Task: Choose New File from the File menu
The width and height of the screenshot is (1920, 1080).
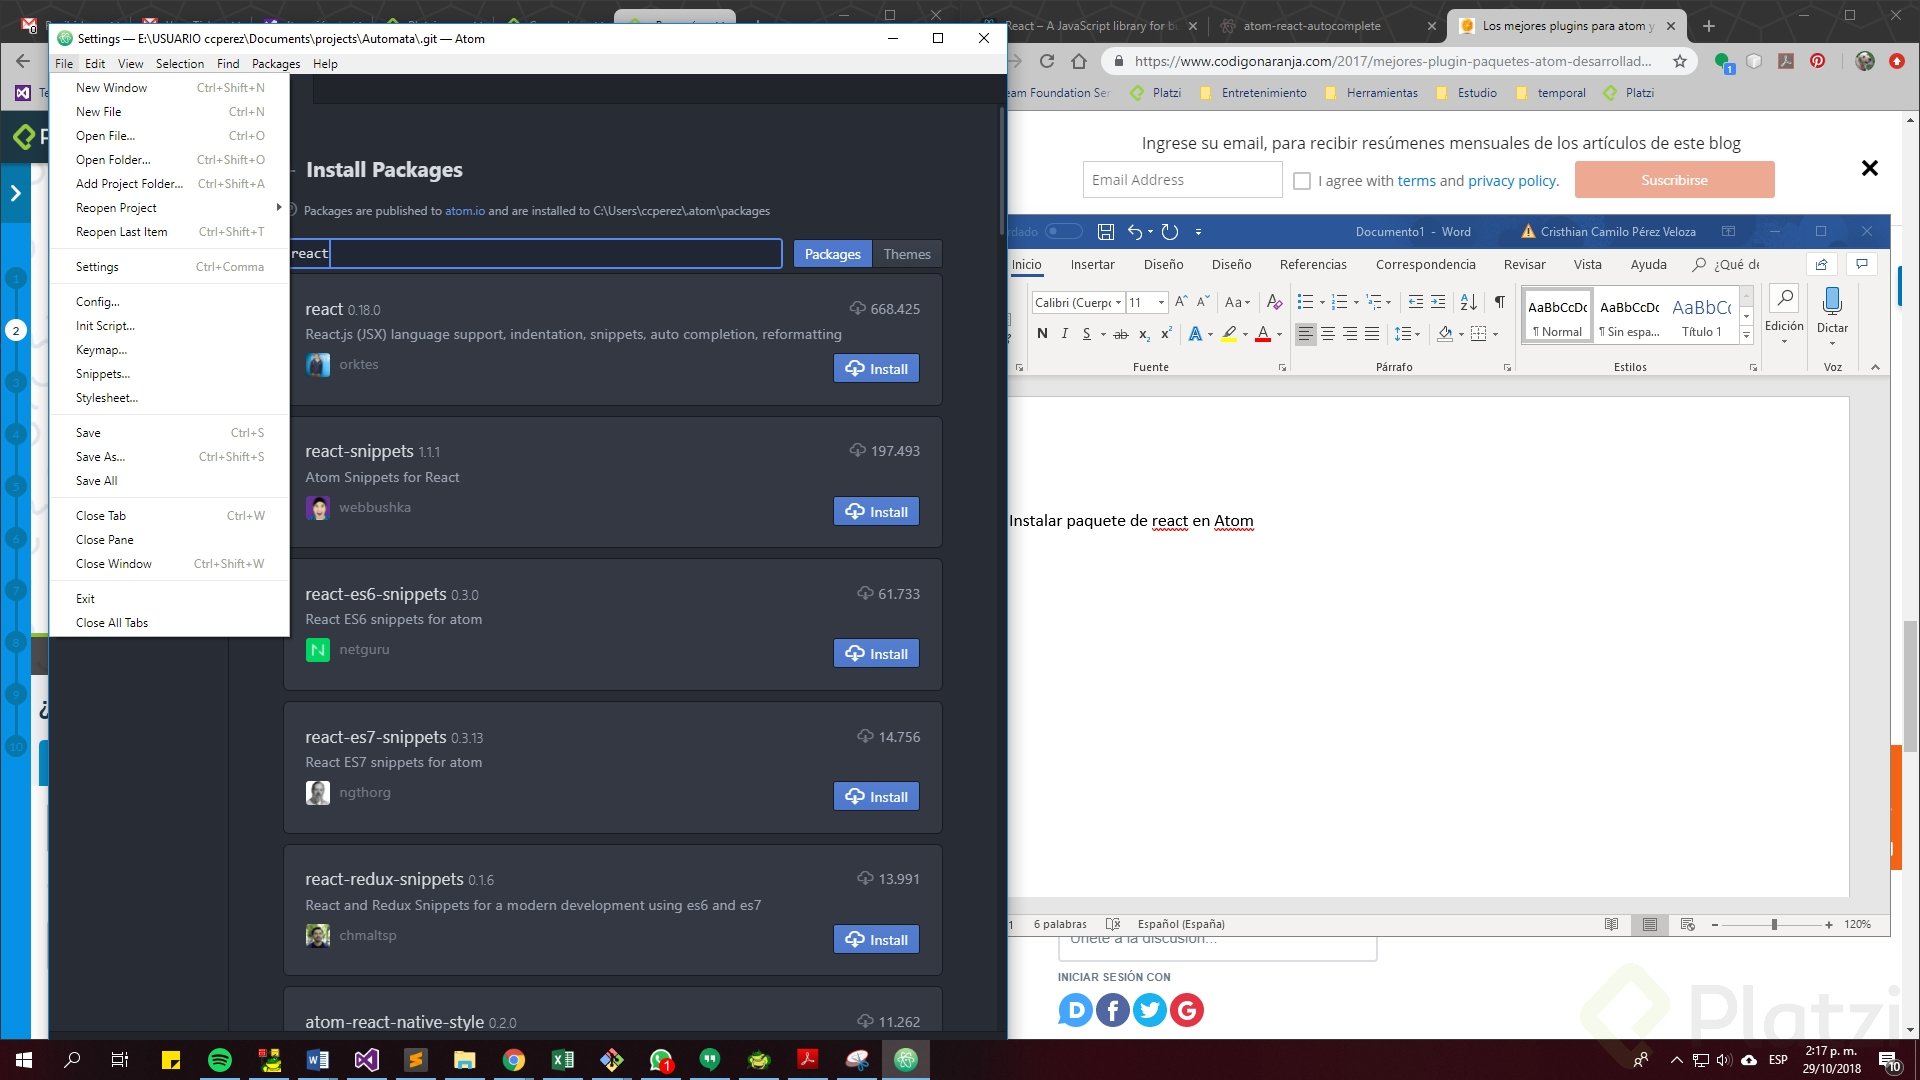Action: pos(170,112)
